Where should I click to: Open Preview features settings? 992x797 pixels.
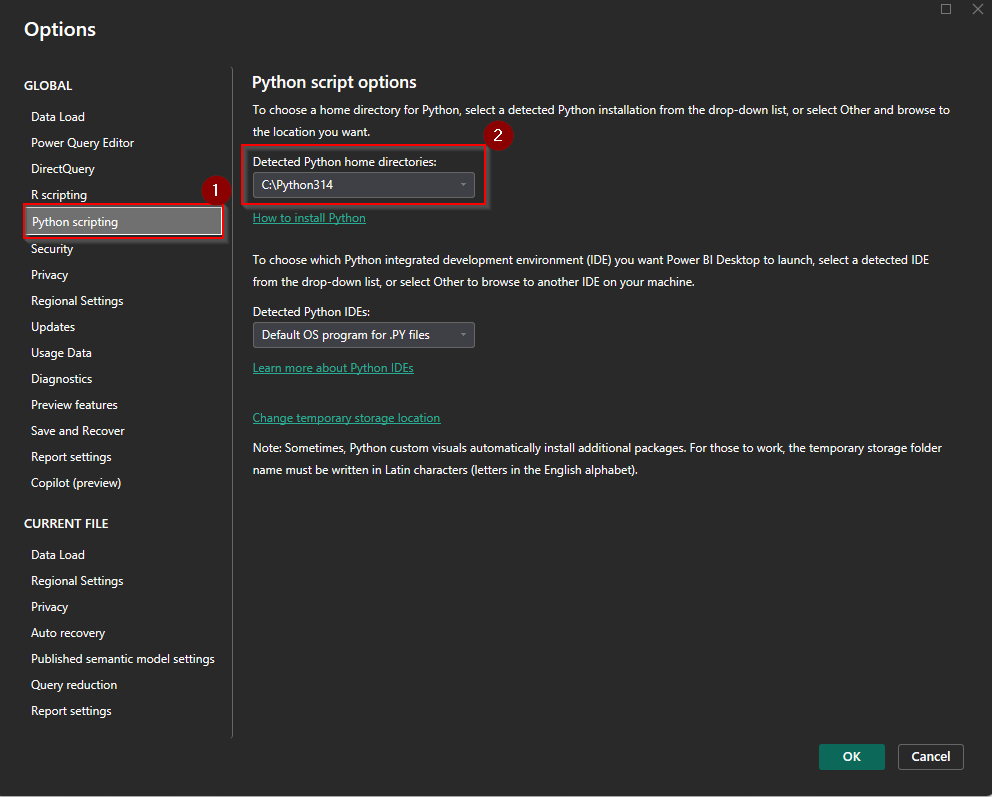74,405
